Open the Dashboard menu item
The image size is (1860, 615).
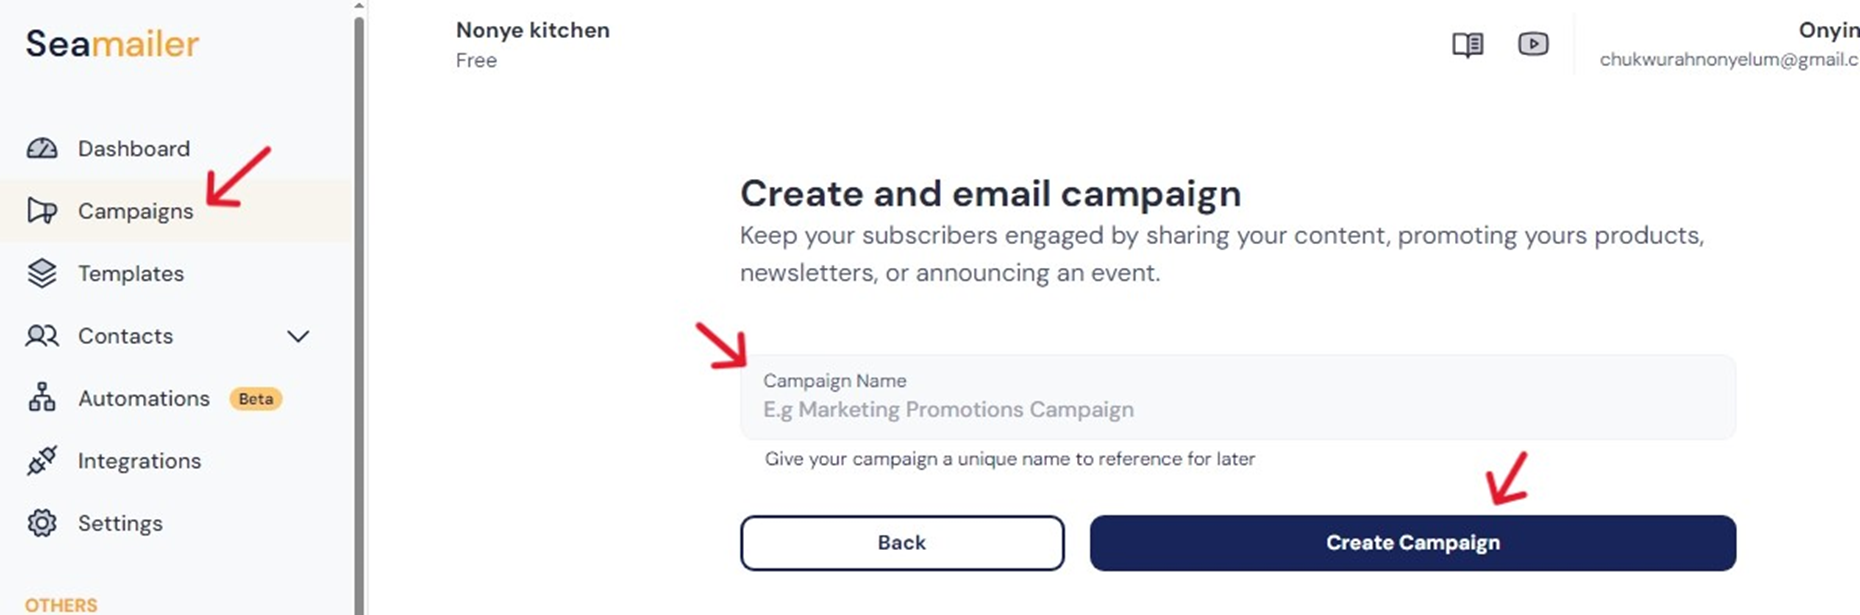[x=134, y=148]
